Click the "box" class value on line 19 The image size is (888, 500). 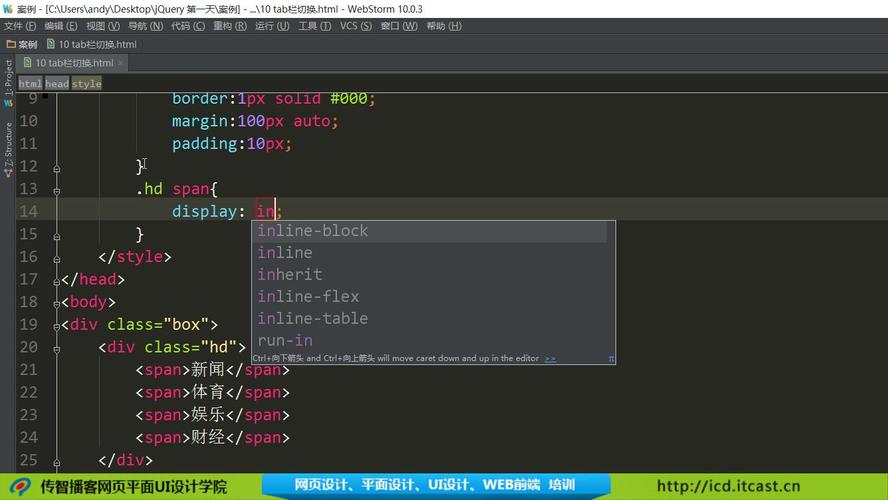tap(186, 324)
